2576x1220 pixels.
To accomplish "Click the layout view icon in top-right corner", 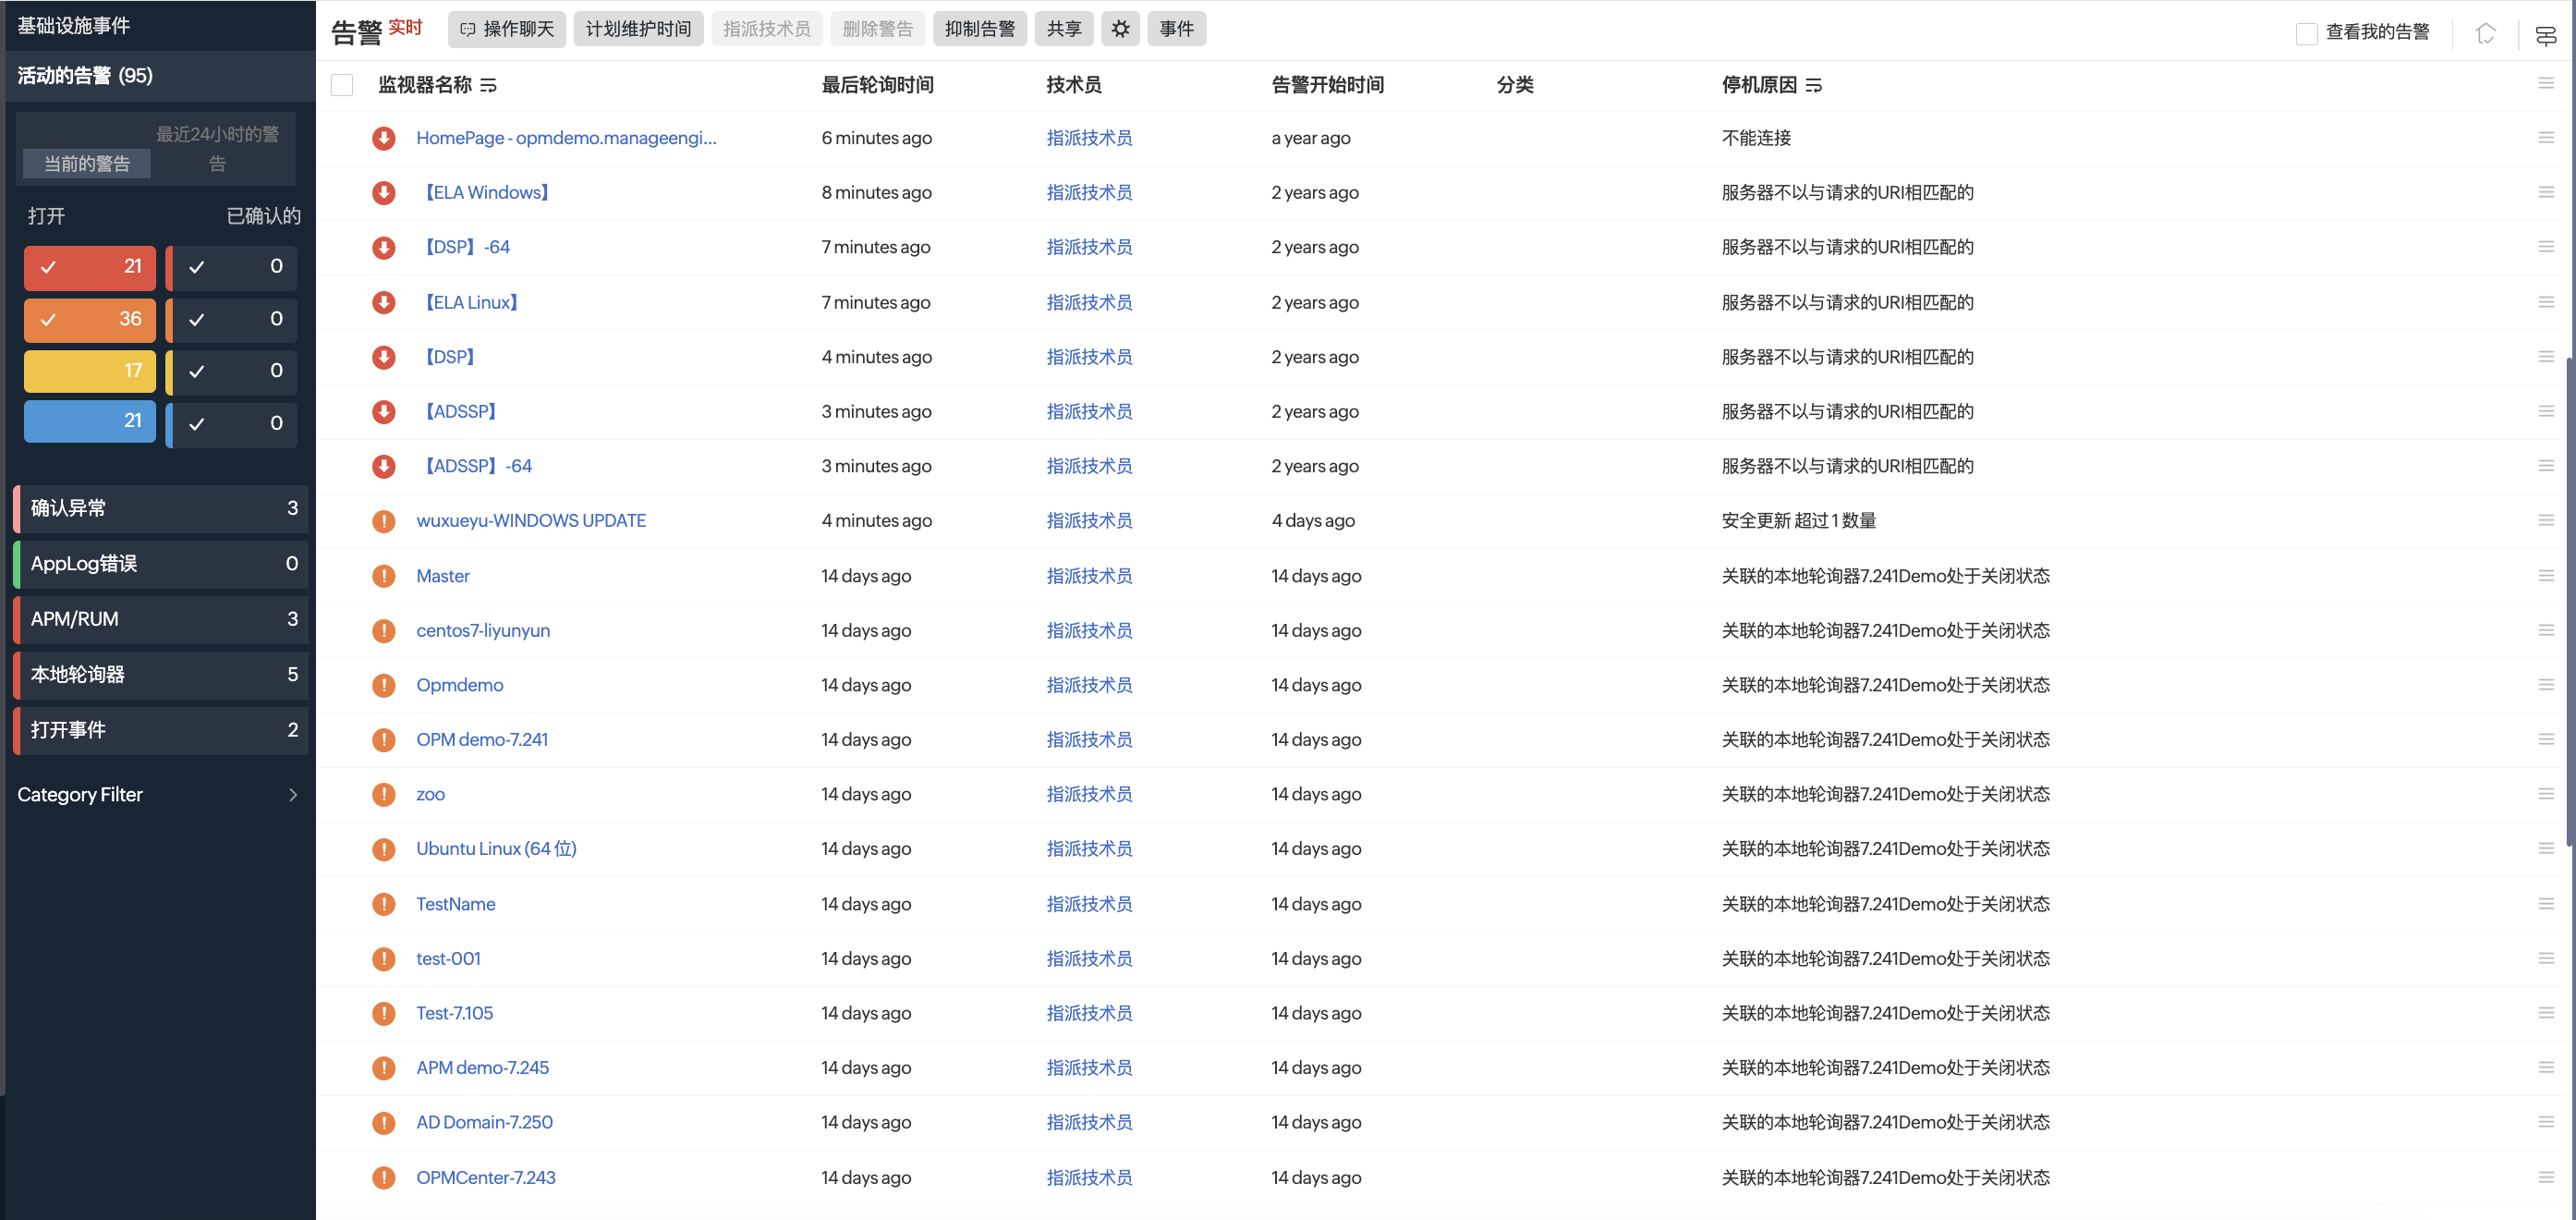I will pos(2546,34).
